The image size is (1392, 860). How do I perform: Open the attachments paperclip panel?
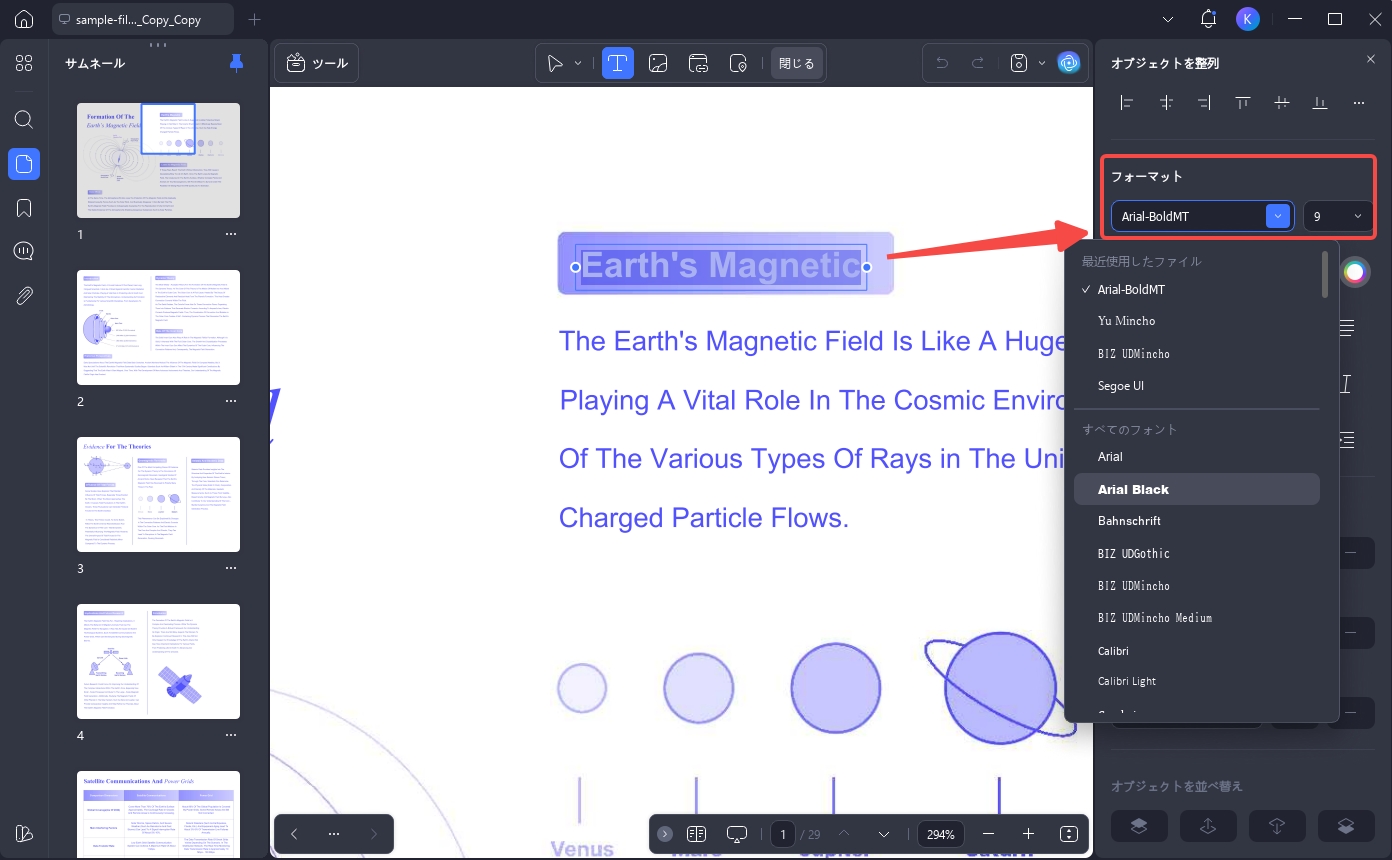24,296
